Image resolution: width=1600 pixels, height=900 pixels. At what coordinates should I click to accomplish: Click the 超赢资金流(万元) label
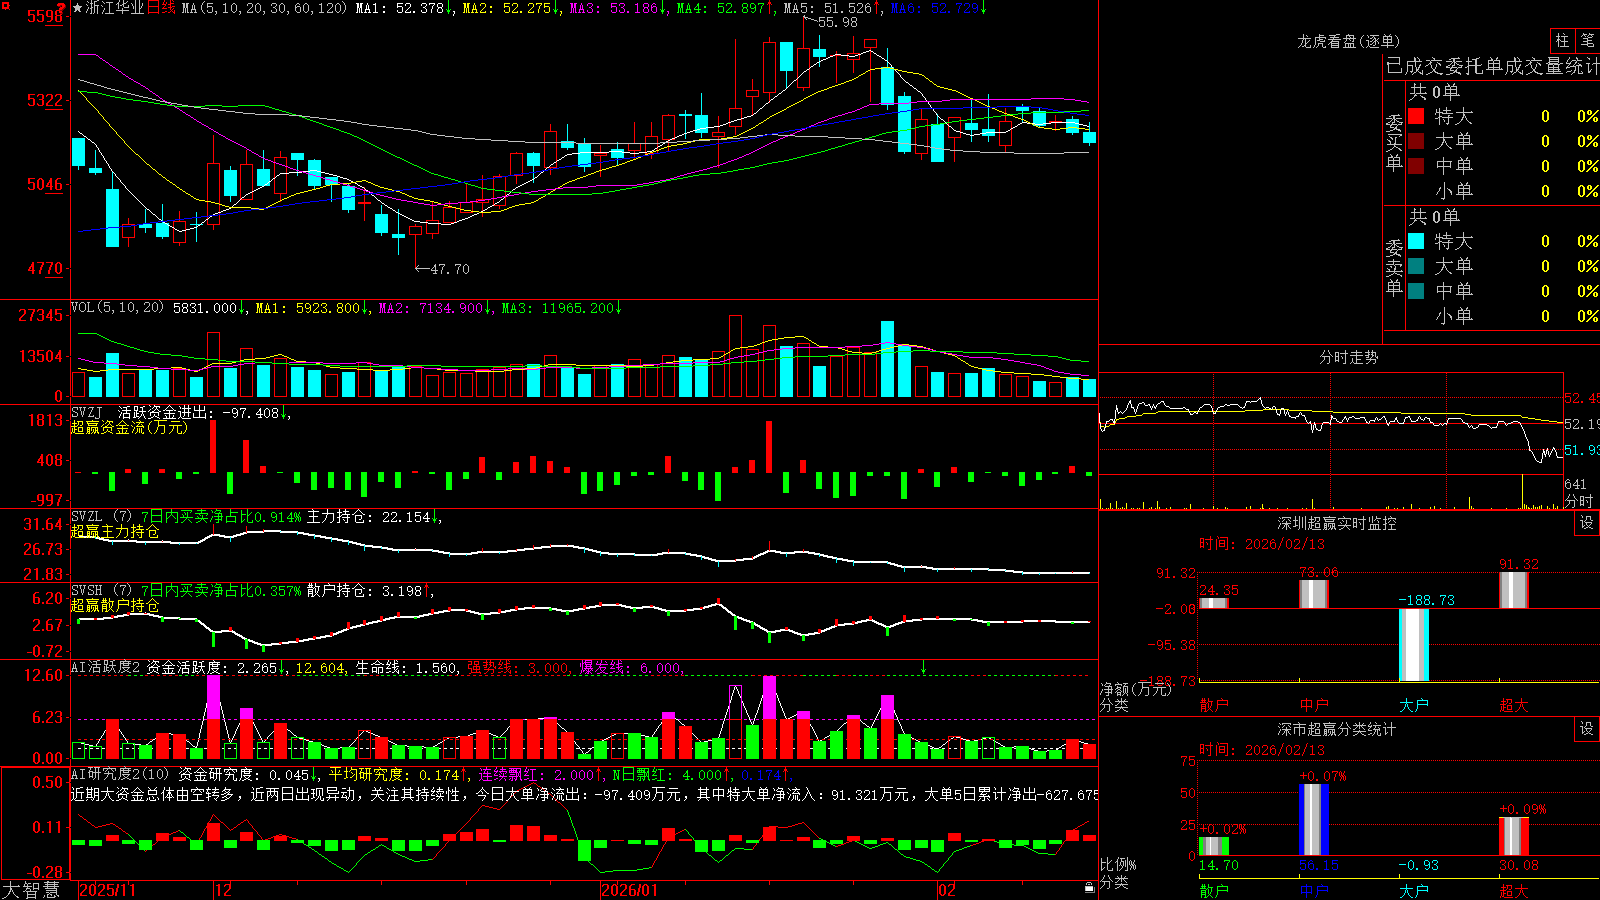(129, 427)
